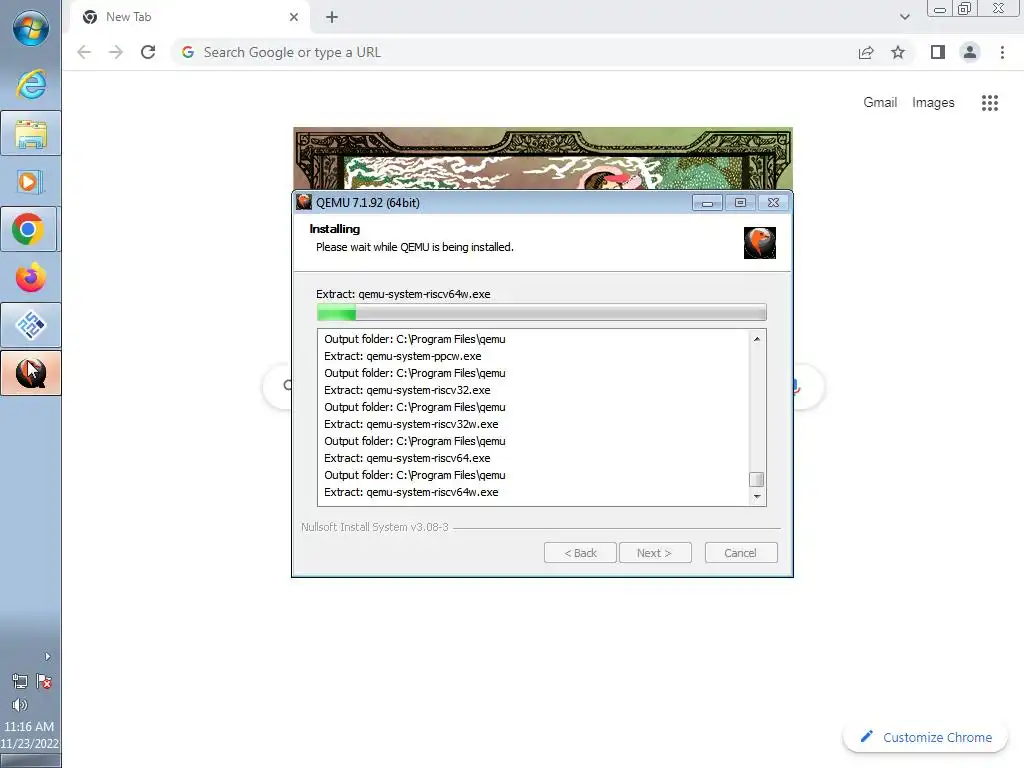Open the Google Doodle image

pyautogui.click(x=543, y=158)
